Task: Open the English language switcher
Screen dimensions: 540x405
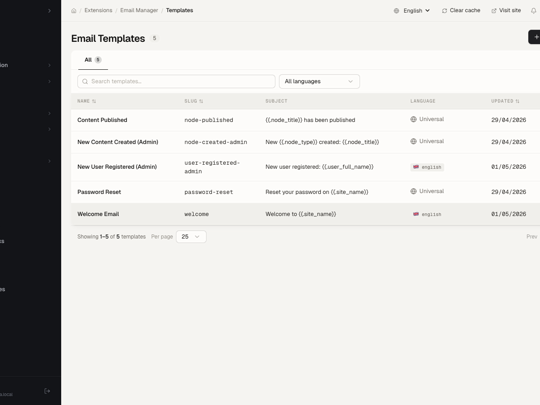Action: pos(412,11)
